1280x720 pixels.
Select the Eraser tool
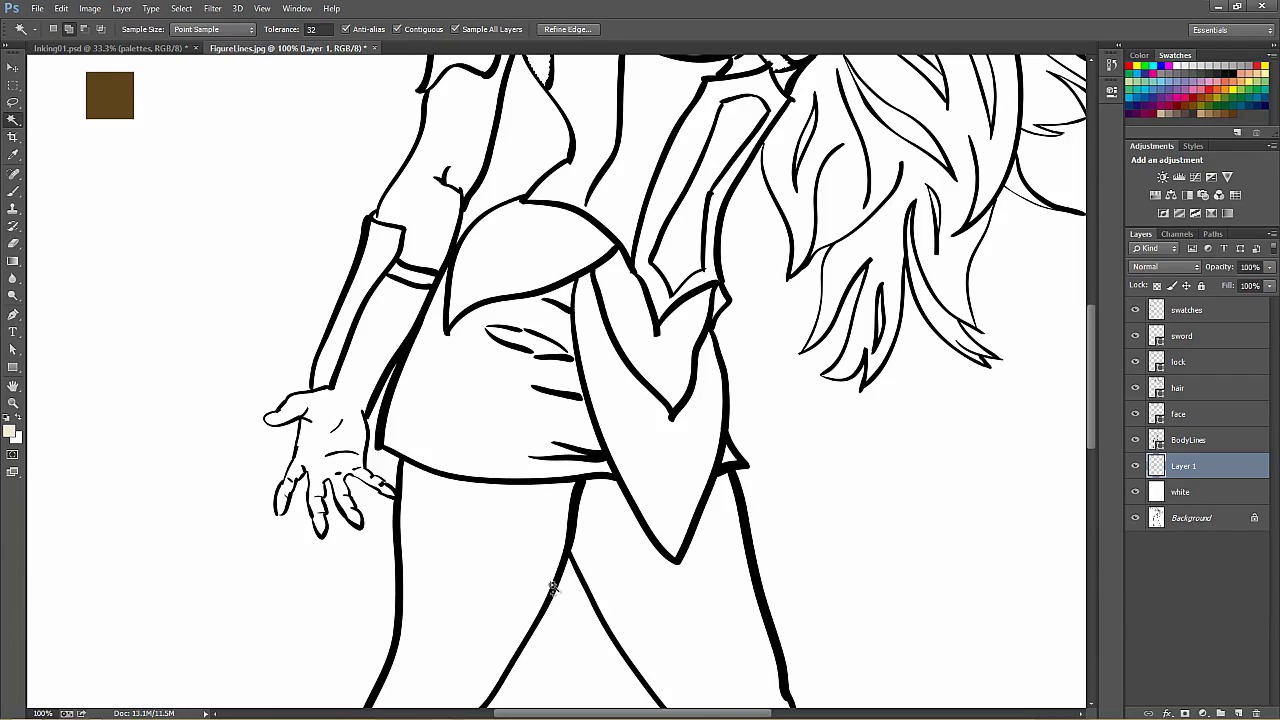(x=13, y=245)
